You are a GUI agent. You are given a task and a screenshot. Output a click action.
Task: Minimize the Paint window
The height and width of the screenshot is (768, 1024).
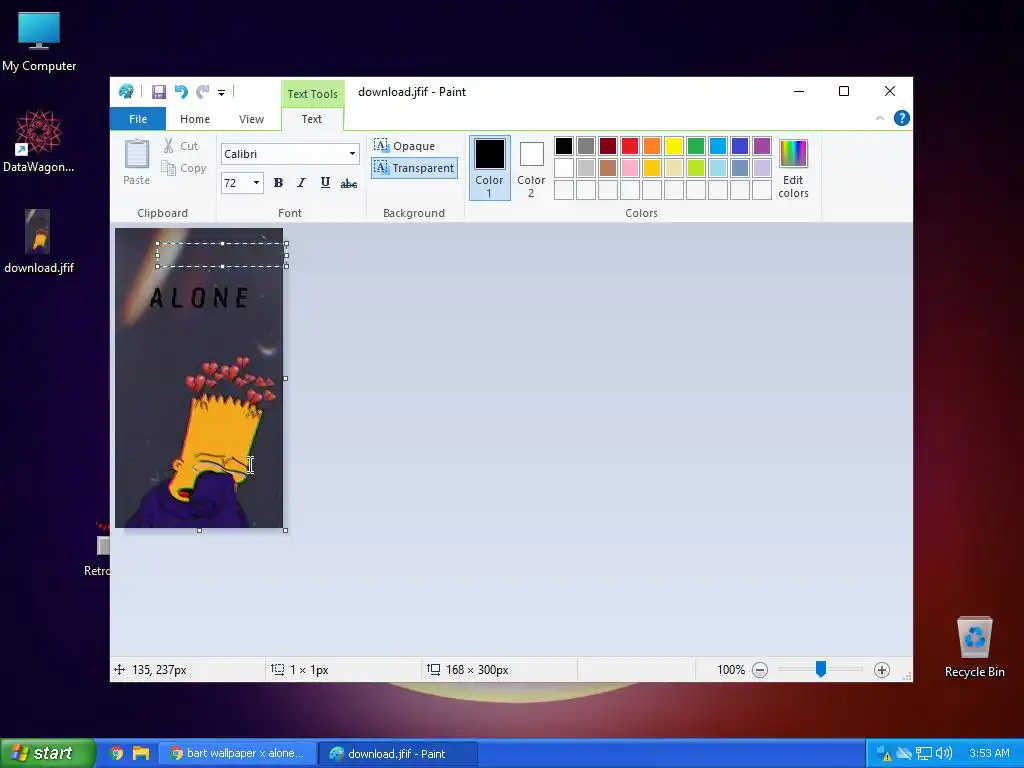pos(799,91)
